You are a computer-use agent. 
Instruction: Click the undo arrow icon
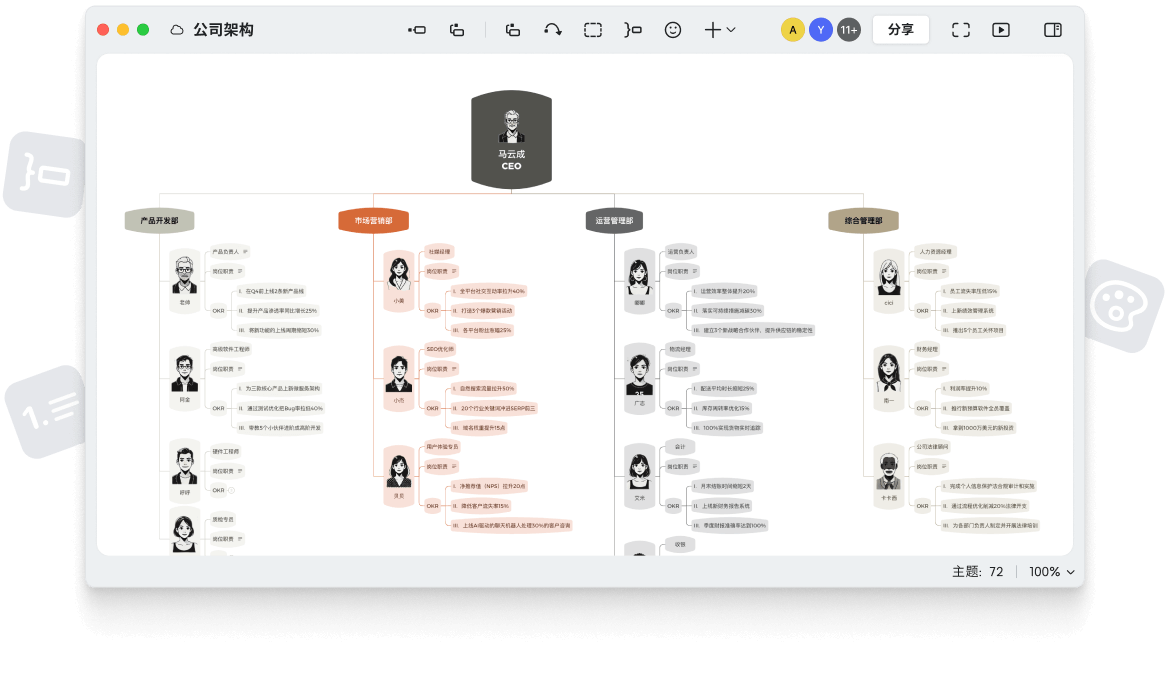[552, 29]
